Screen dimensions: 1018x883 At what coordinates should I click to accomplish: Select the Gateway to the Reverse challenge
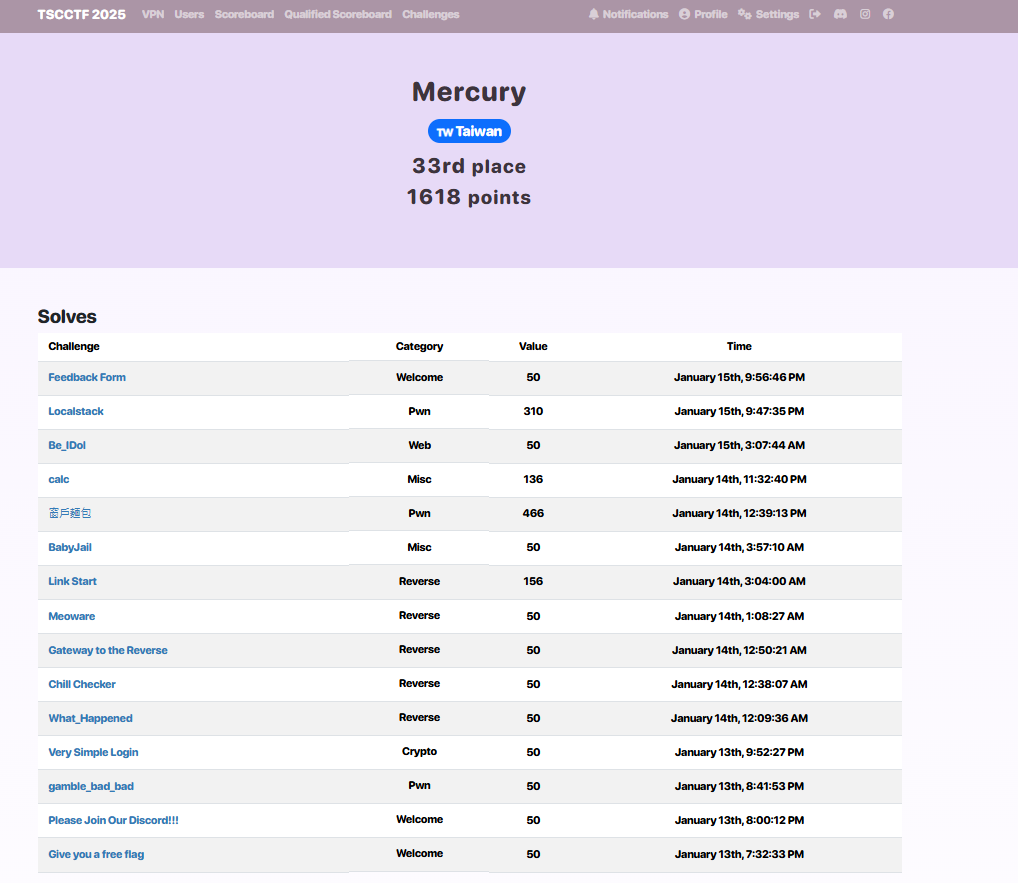(108, 650)
